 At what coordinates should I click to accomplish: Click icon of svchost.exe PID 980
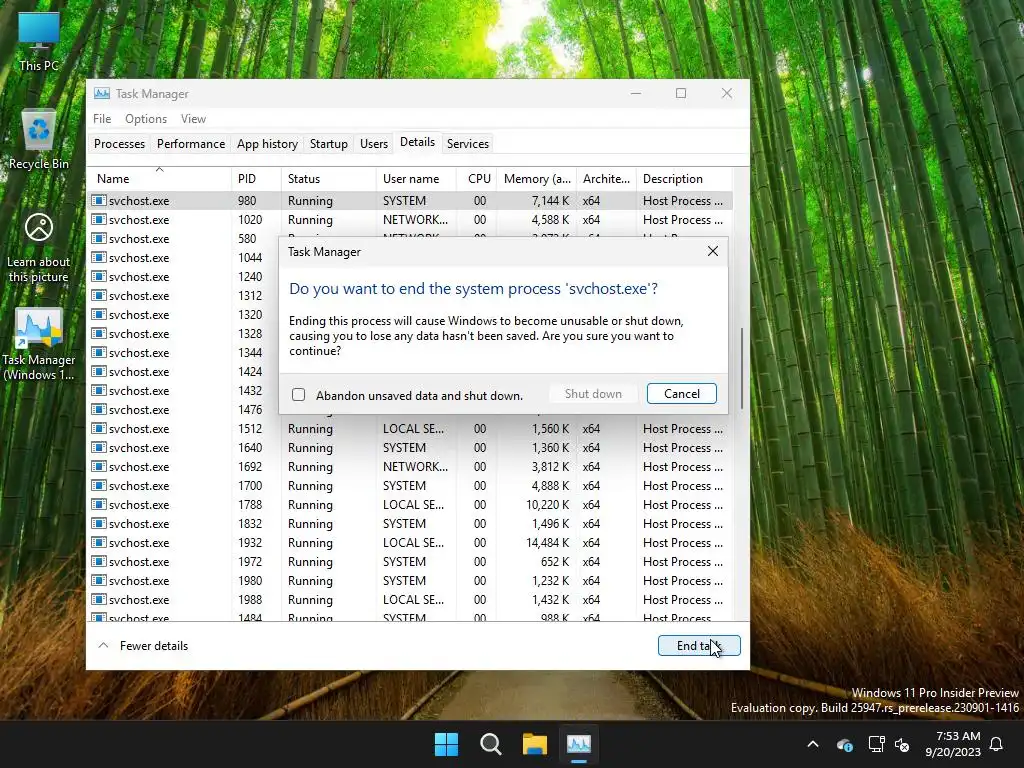click(99, 200)
